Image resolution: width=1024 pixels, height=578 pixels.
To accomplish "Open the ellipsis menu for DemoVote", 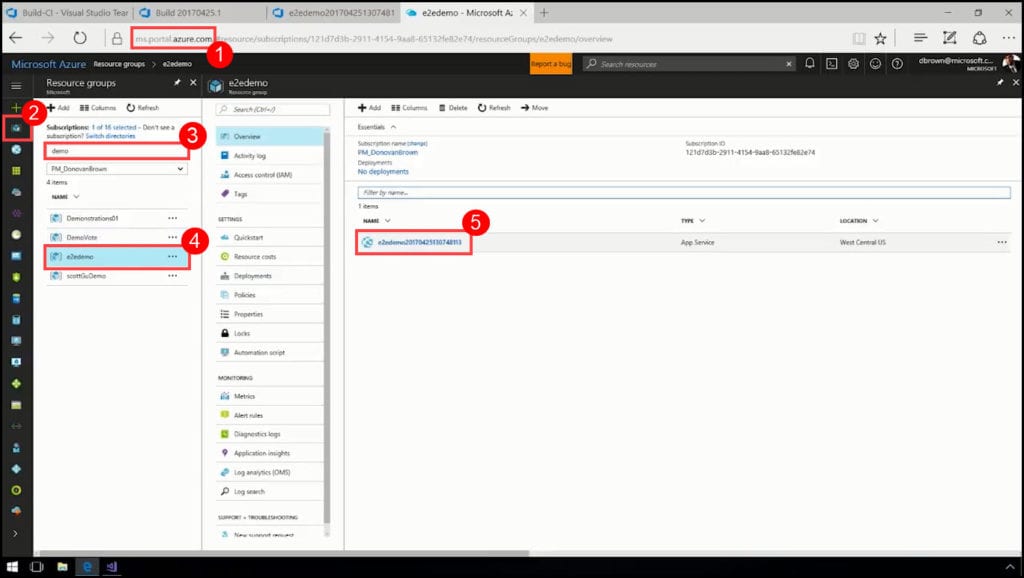I will click(x=172, y=237).
